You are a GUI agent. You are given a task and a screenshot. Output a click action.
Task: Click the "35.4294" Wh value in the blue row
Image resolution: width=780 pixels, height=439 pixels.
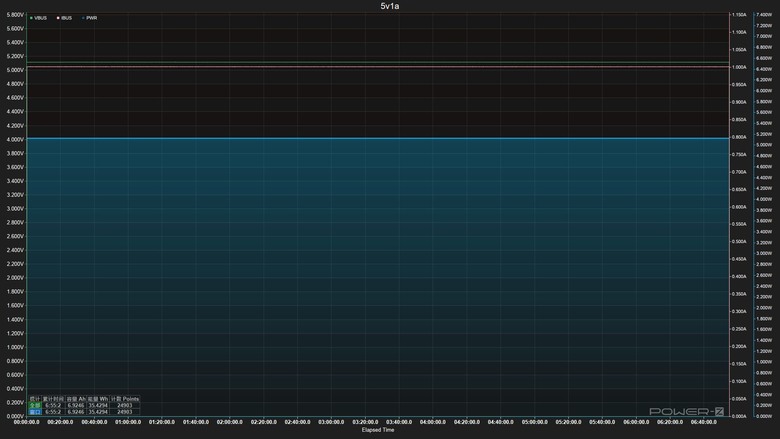pos(98,412)
